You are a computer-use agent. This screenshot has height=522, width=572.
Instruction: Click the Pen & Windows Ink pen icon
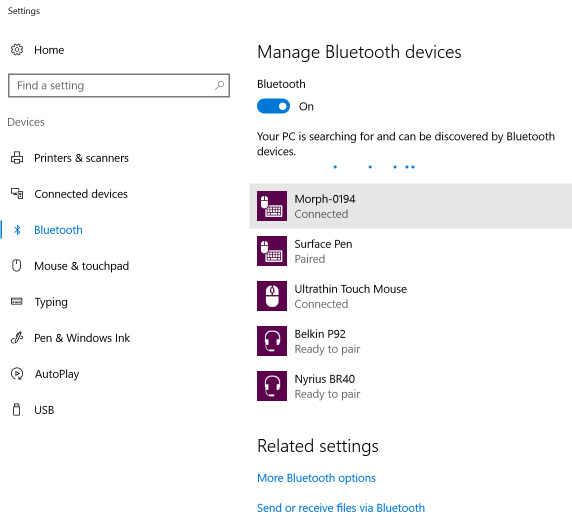coord(17,337)
